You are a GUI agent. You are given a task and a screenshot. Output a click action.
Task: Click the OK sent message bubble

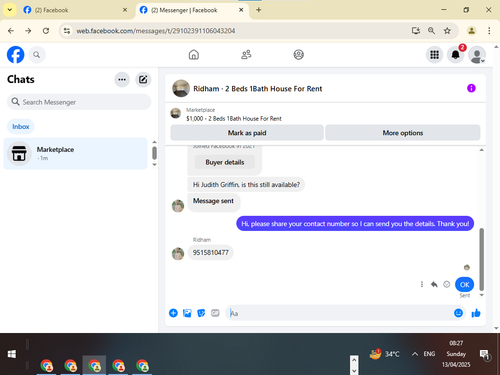point(464,285)
